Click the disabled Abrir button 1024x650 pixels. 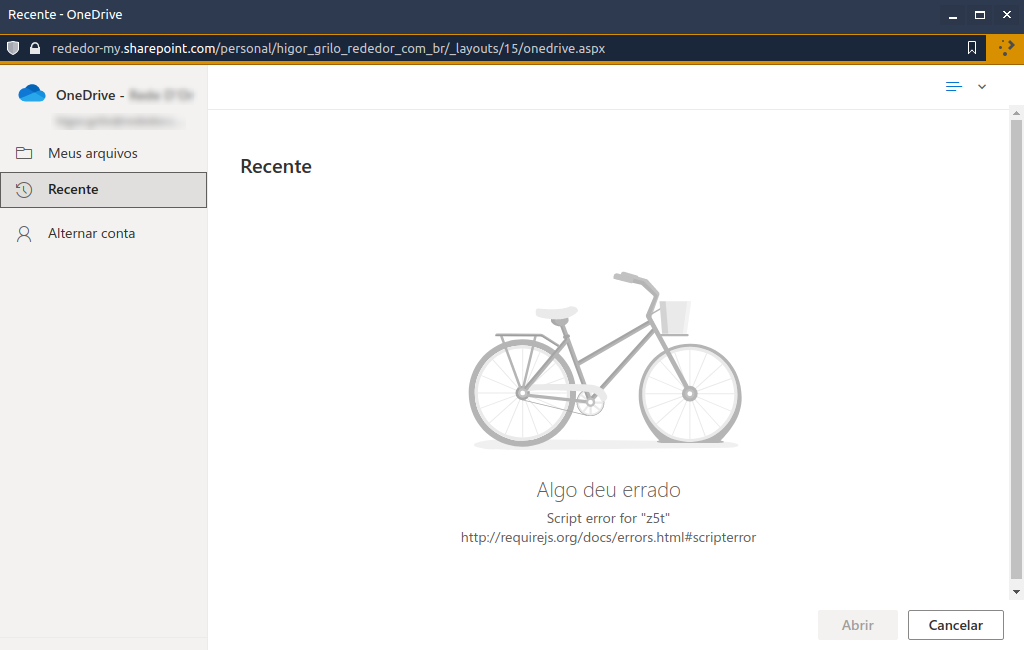pyautogui.click(x=857, y=625)
